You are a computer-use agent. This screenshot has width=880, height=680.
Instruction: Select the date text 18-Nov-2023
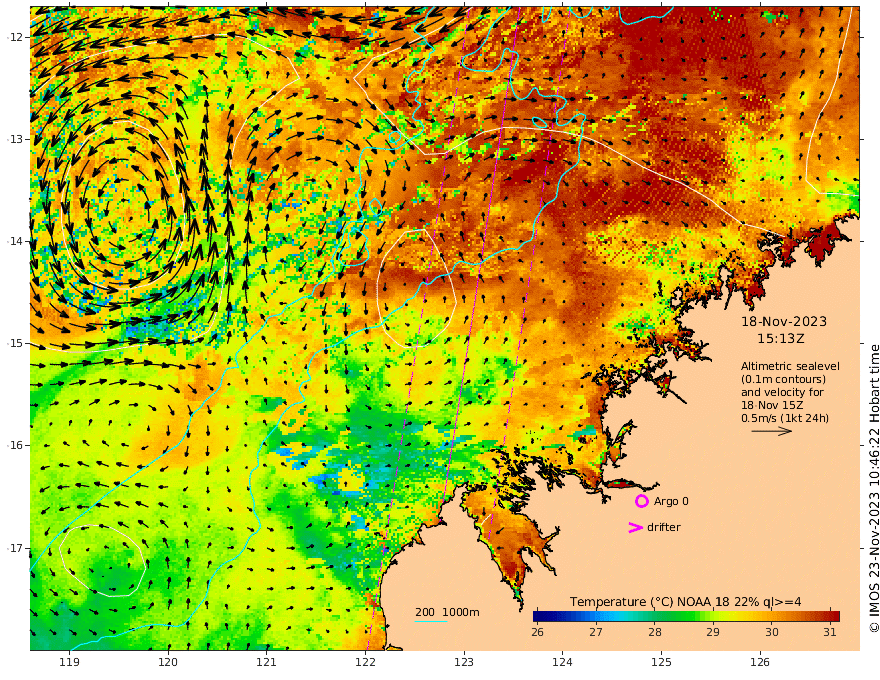pyautogui.click(x=784, y=321)
